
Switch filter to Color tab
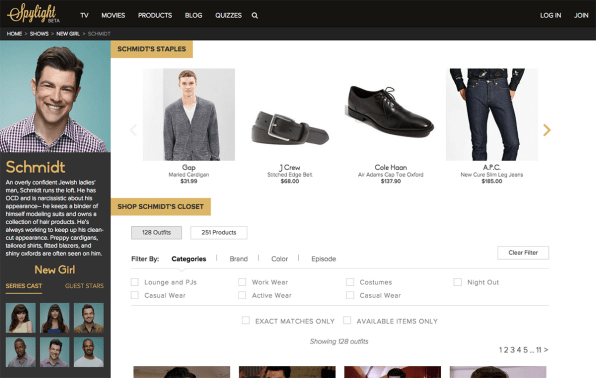pos(279,259)
